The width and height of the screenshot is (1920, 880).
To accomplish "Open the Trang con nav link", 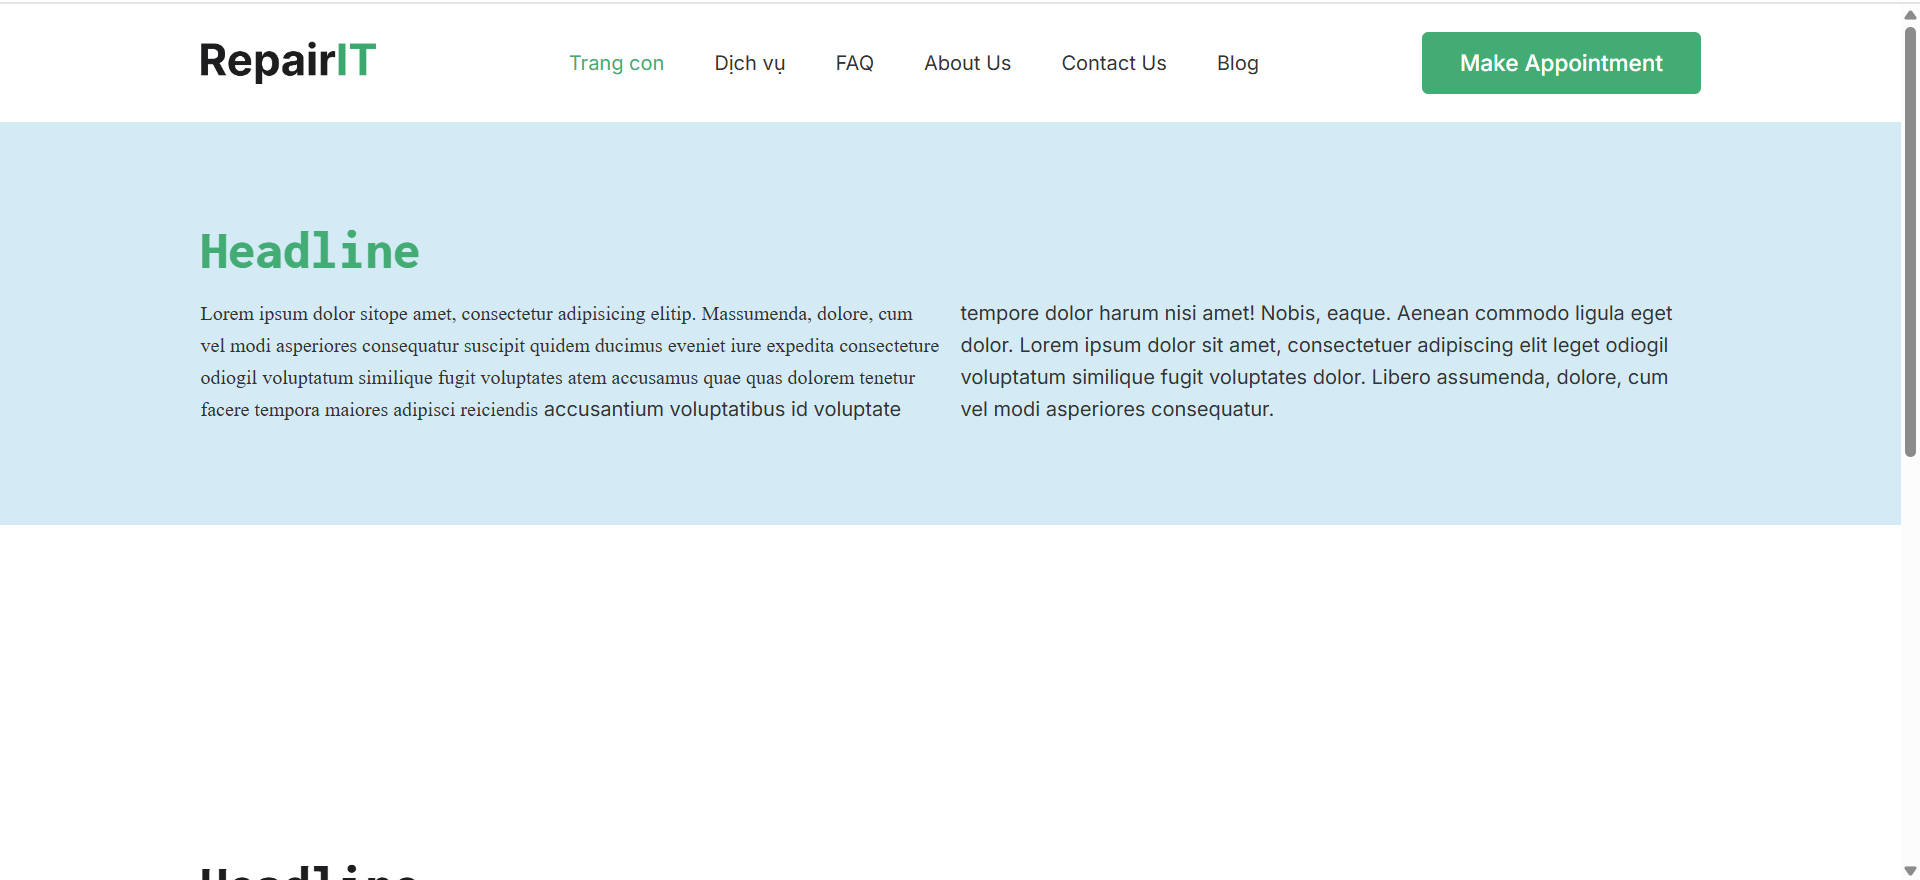I will (x=616, y=63).
